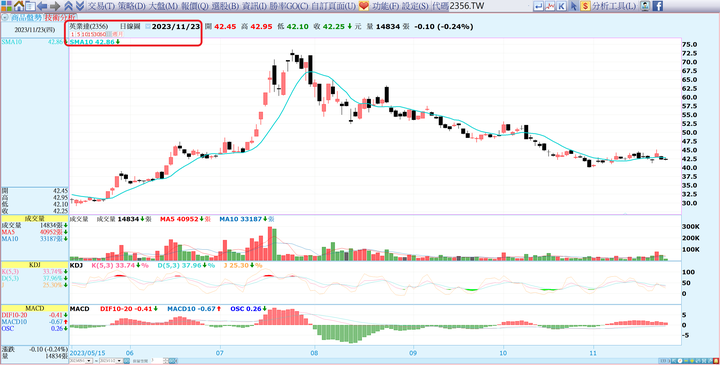Image resolution: width=720 pixels, height=365 pixels.
Task: Go to the Home page icon
Action: point(19,6)
